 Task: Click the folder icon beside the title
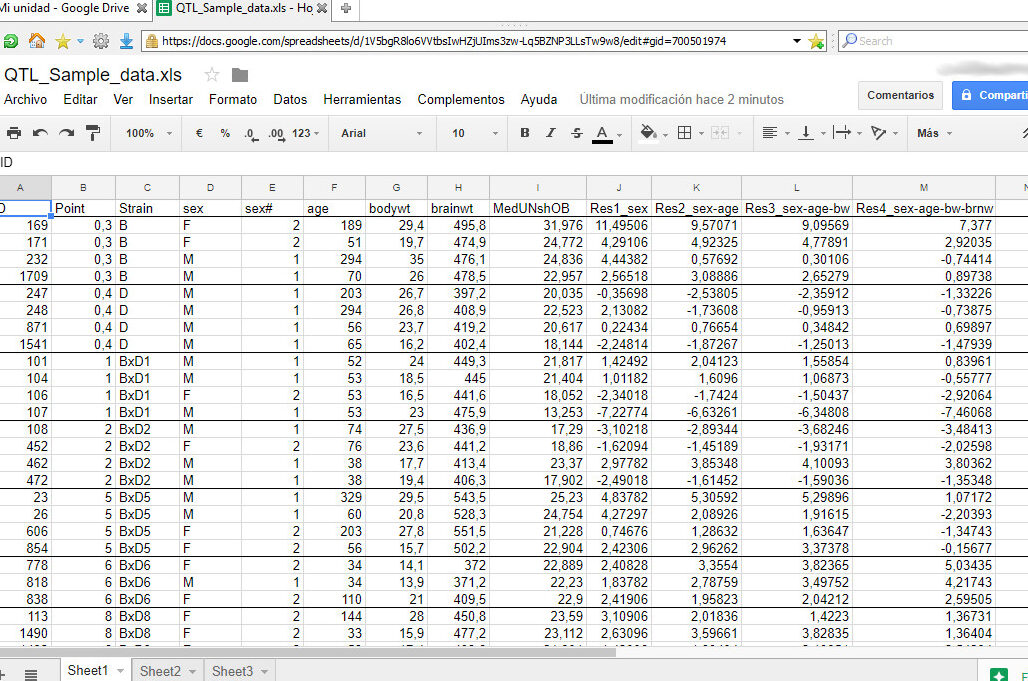[x=239, y=75]
